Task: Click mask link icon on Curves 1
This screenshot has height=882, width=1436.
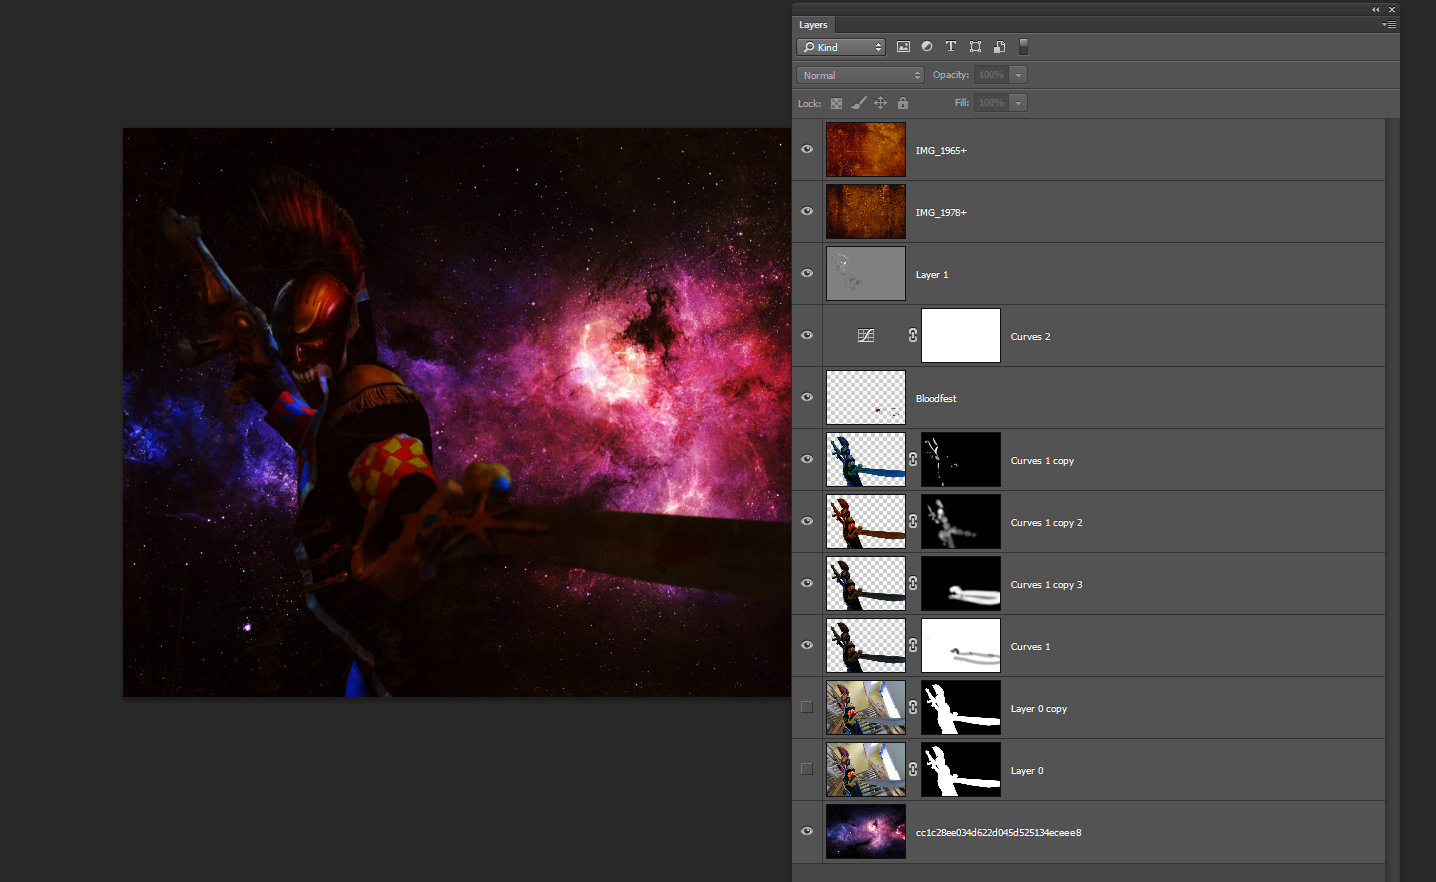Action: (x=913, y=646)
